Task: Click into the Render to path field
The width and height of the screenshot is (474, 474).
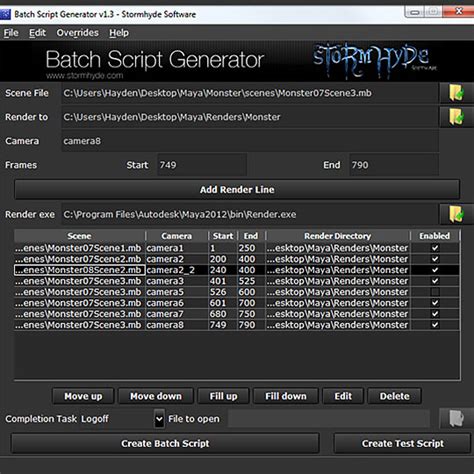Action: coord(250,117)
